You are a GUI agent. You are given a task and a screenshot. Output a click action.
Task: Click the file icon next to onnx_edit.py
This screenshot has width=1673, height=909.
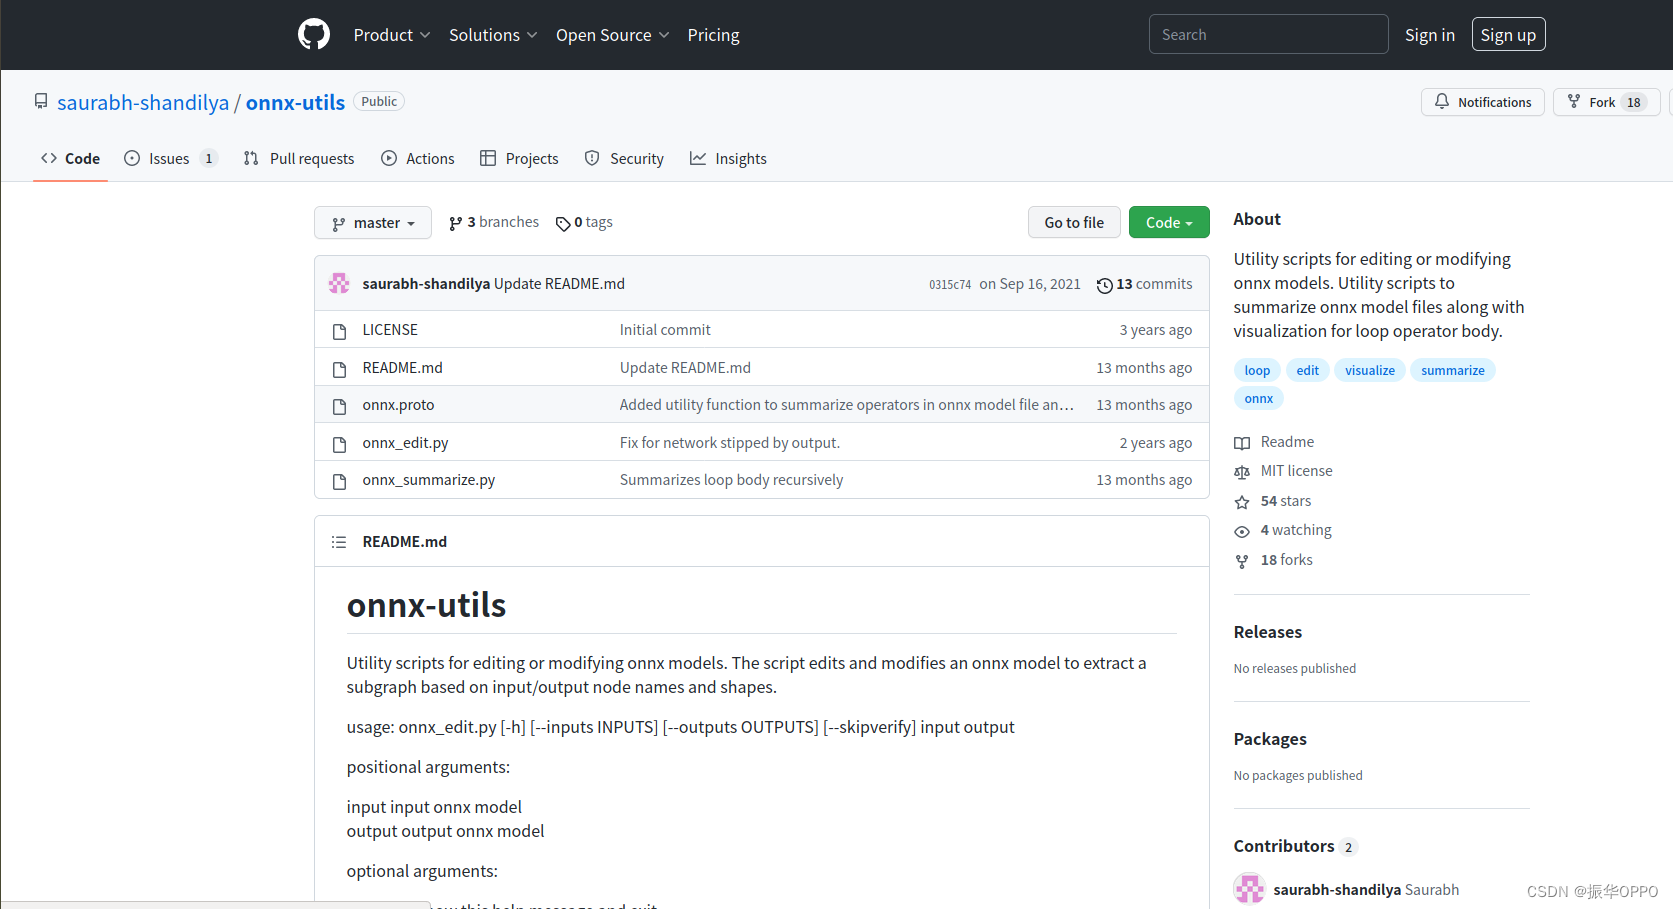coord(340,444)
